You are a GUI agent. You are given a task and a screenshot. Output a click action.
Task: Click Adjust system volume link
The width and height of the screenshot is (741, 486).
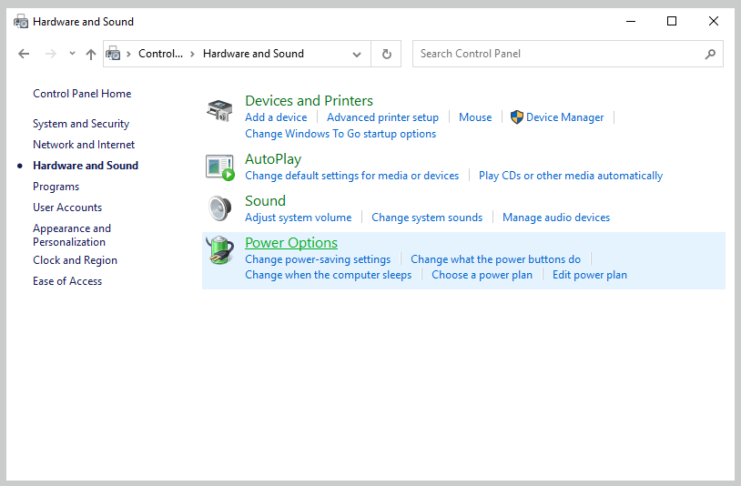pos(298,217)
